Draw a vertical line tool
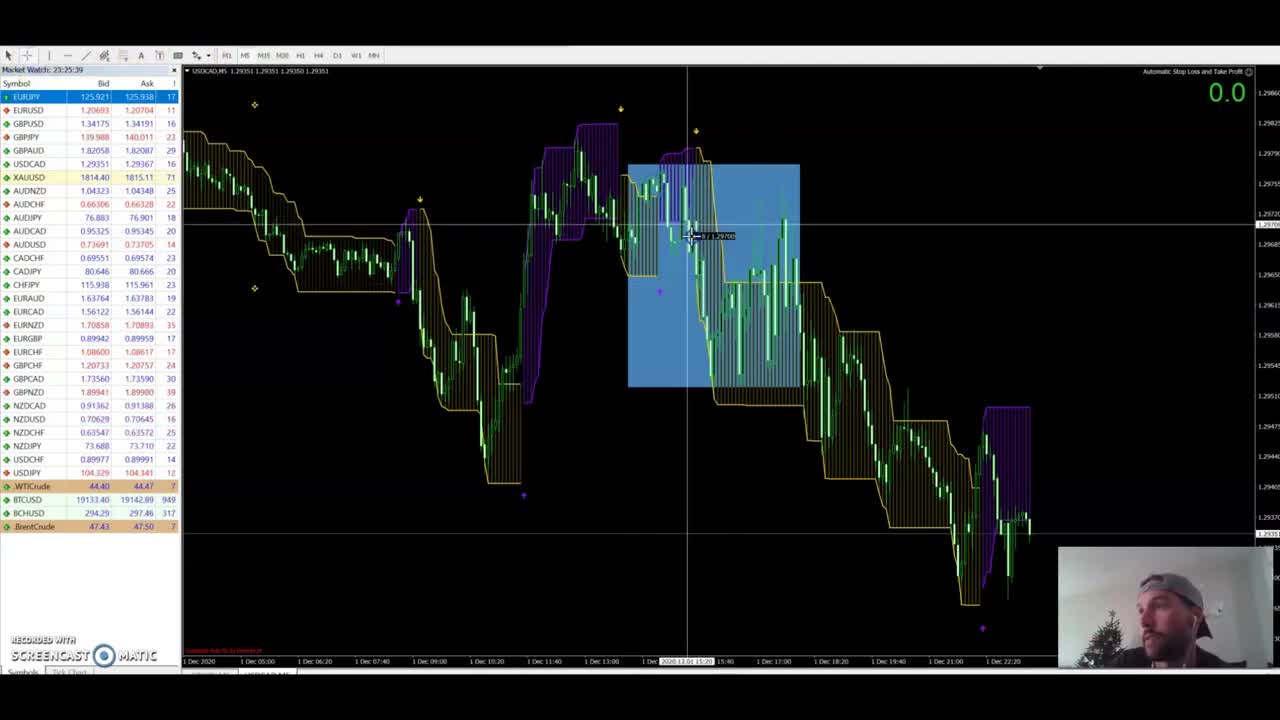Image resolution: width=1280 pixels, height=720 pixels. click(49, 55)
